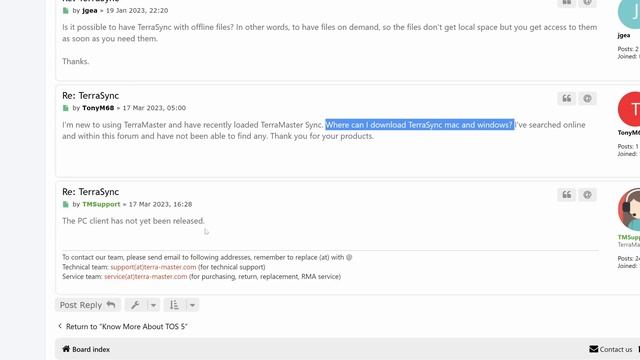Click the @ mention icon on TonyM68's post

click(587, 98)
